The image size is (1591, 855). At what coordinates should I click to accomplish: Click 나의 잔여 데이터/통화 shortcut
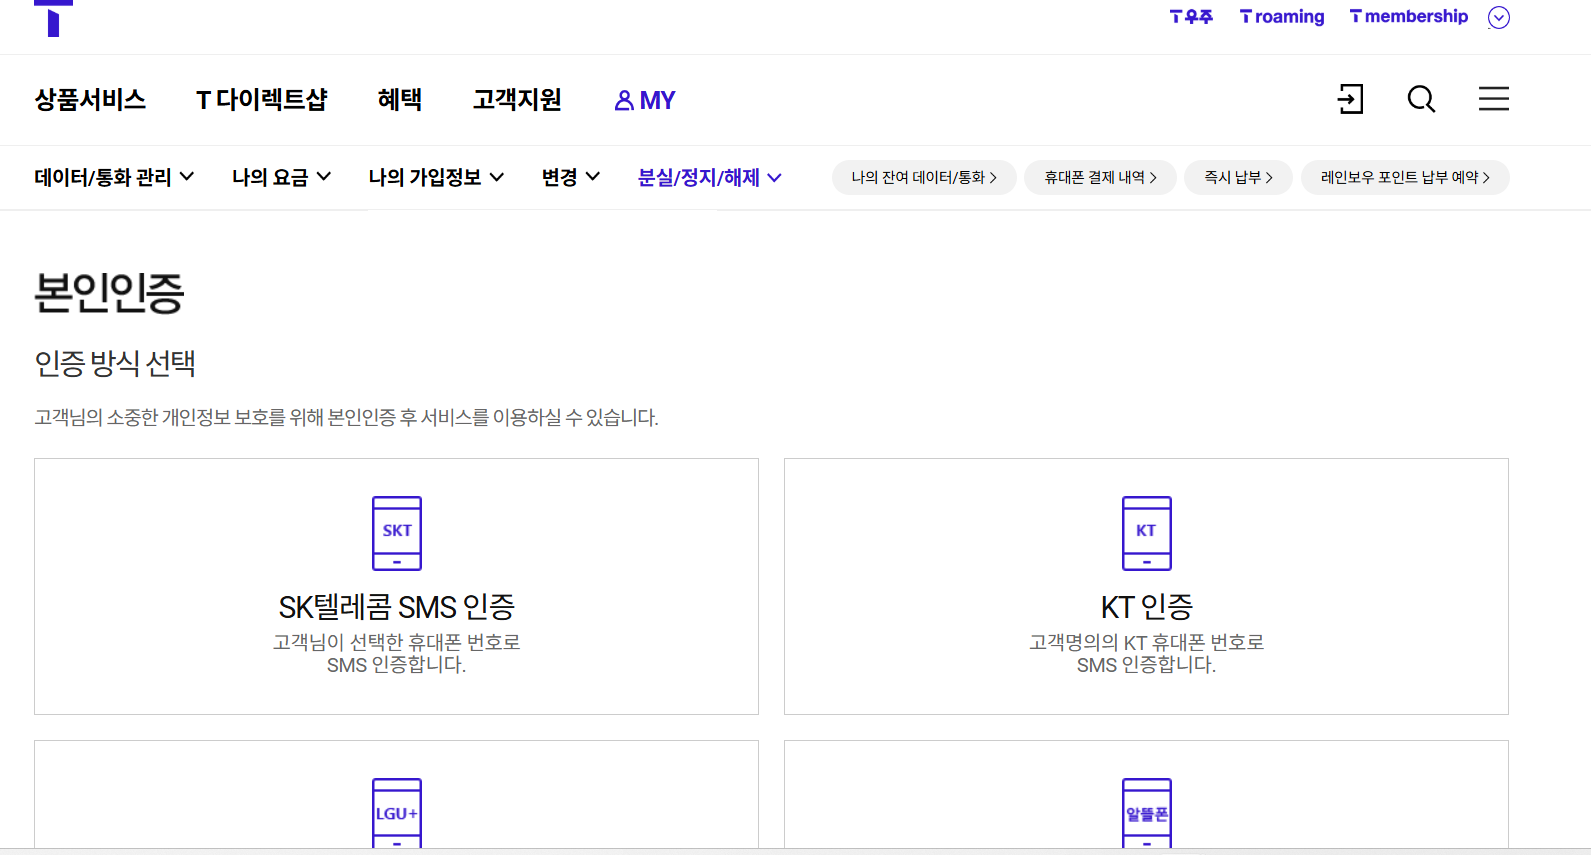click(x=924, y=178)
